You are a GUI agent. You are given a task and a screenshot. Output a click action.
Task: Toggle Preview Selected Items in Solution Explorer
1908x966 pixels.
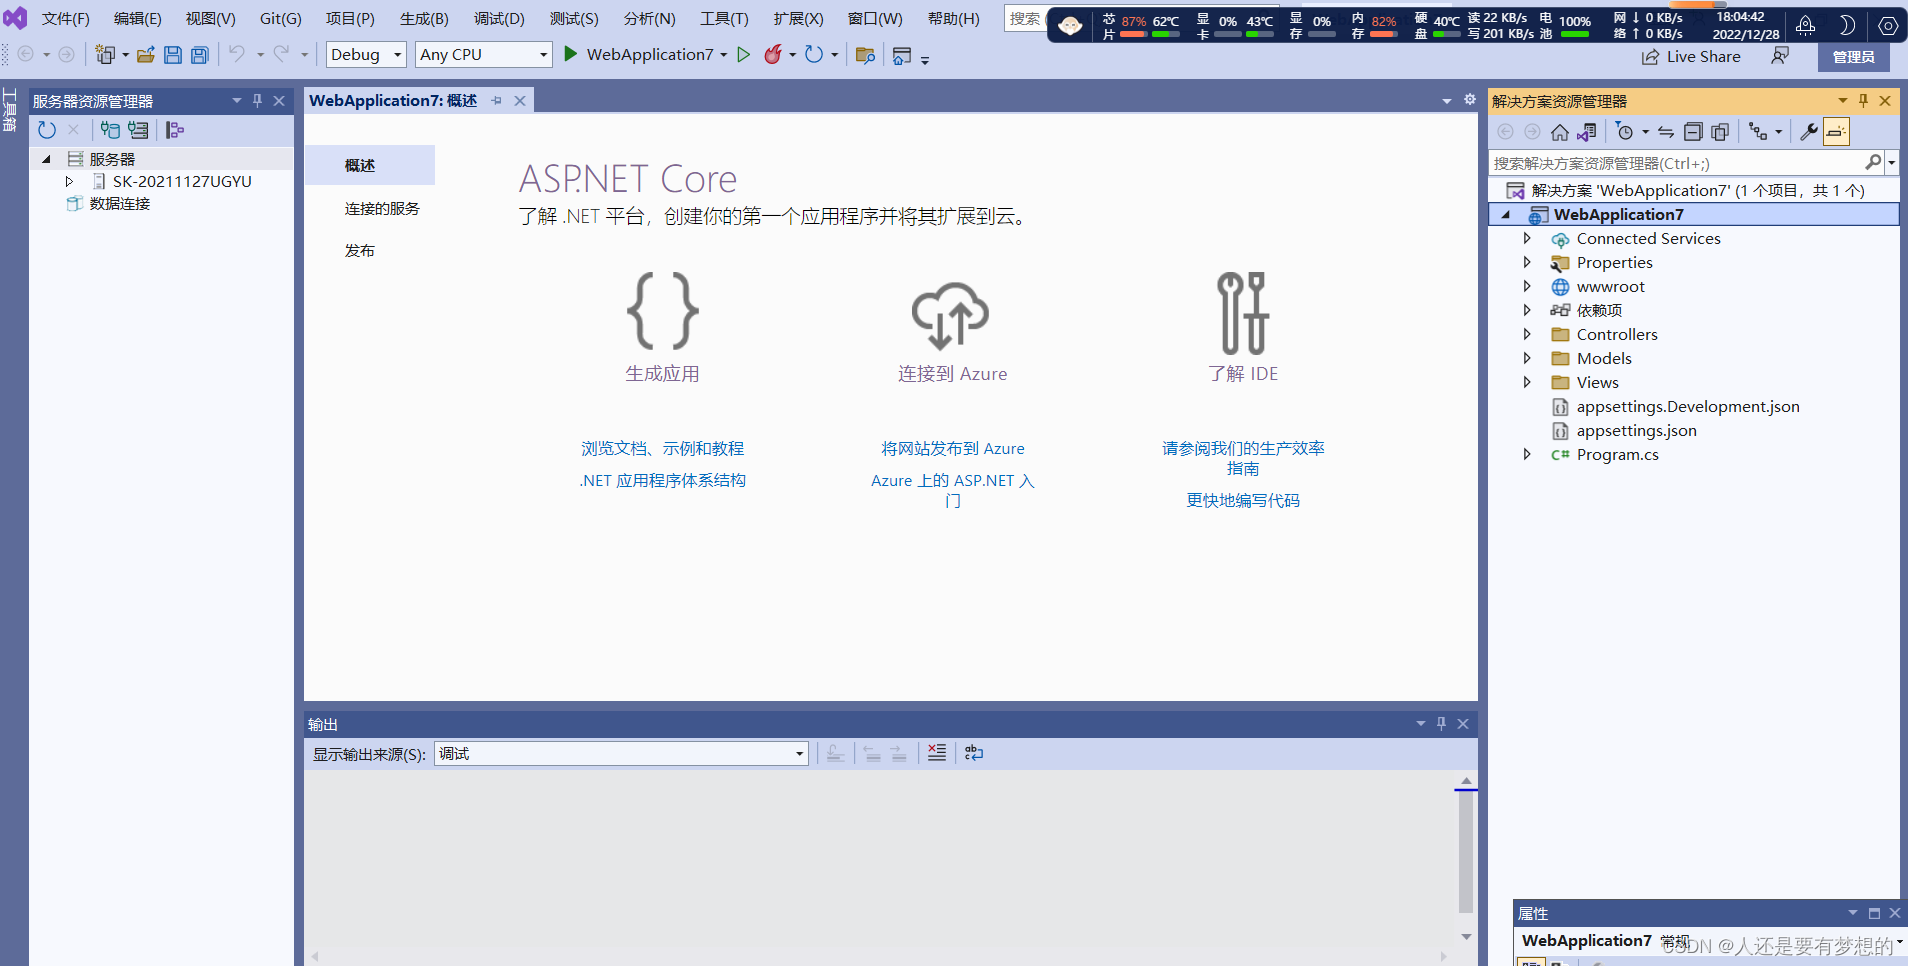tap(1836, 132)
